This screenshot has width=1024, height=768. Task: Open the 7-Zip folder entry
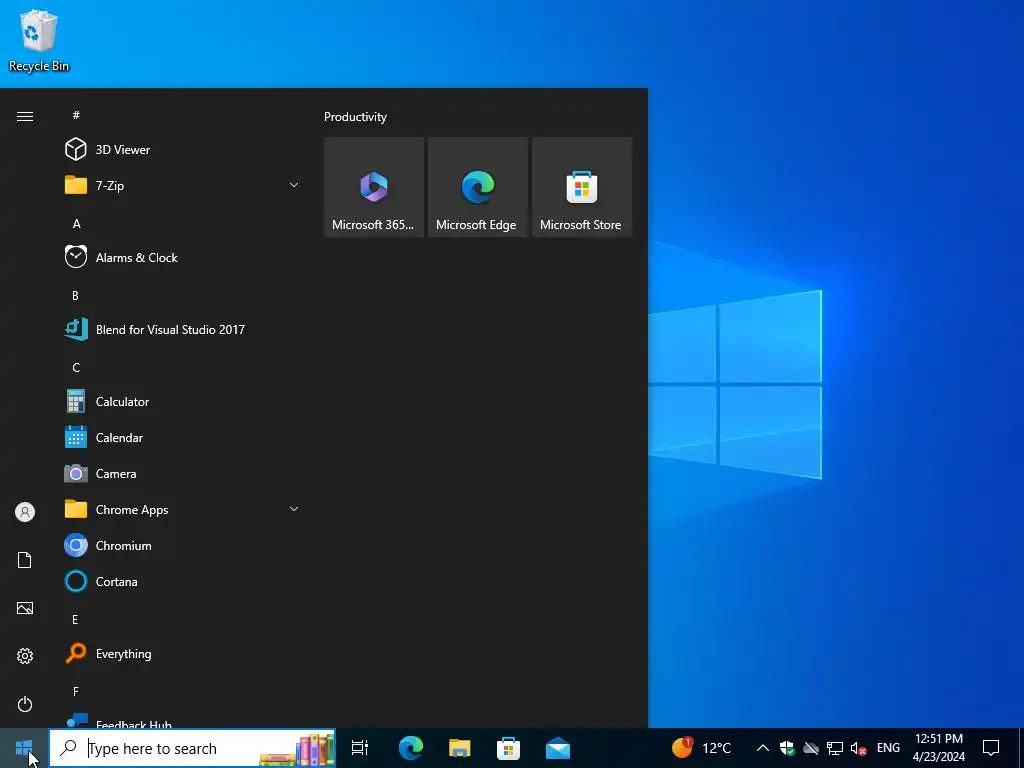click(183, 185)
